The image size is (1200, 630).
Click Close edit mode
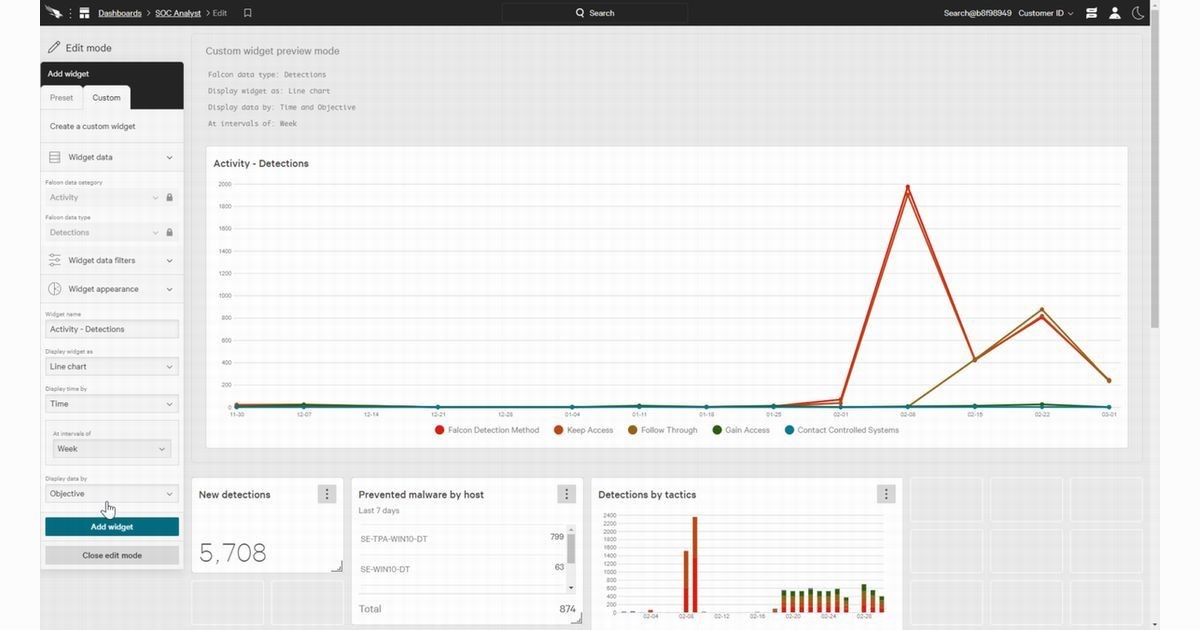pyautogui.click(x=111, y=554)
